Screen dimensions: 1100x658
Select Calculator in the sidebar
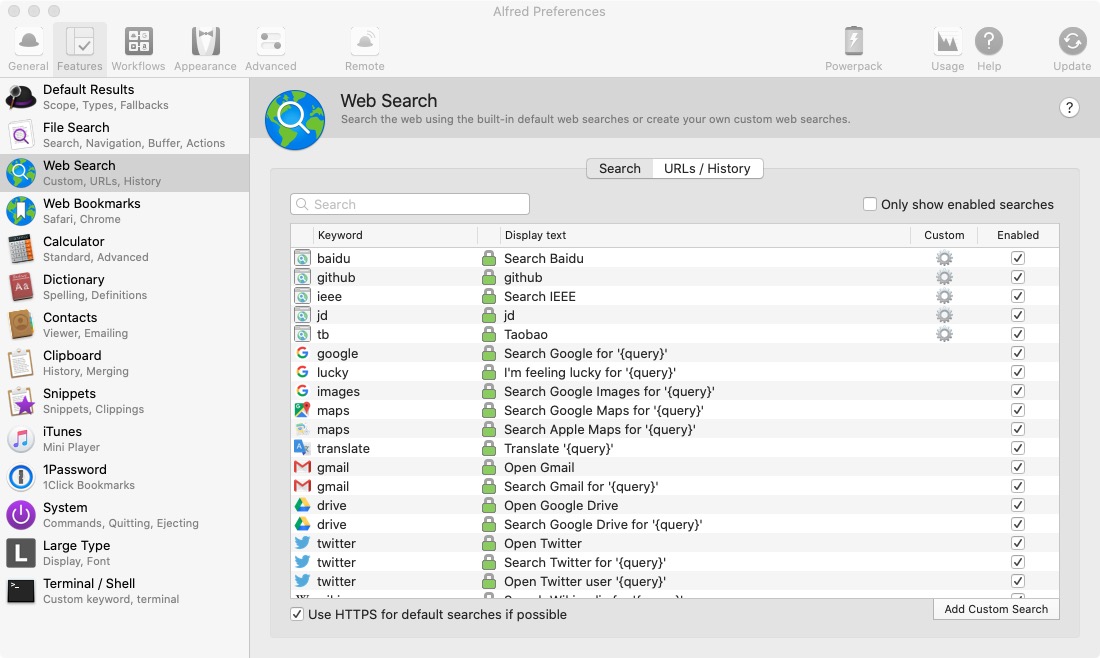click(x=125, y=248)
